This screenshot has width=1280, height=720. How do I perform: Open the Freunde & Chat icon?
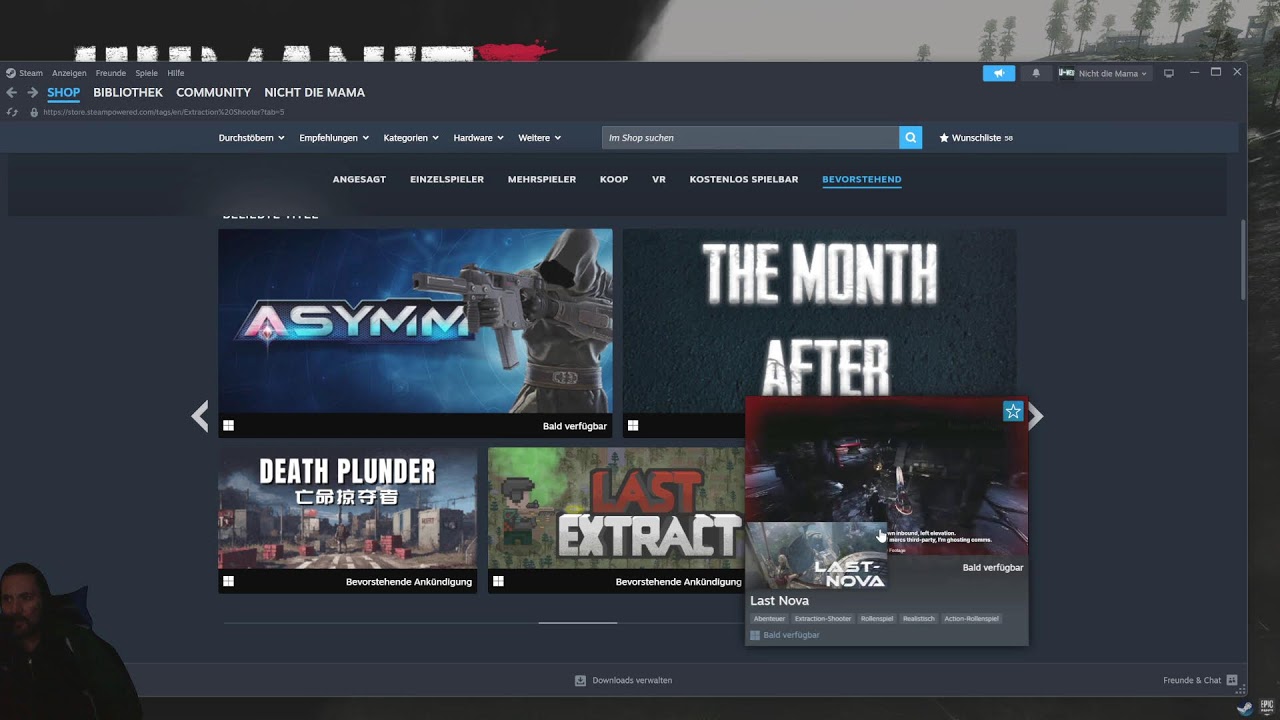(x=1232, y=680)
